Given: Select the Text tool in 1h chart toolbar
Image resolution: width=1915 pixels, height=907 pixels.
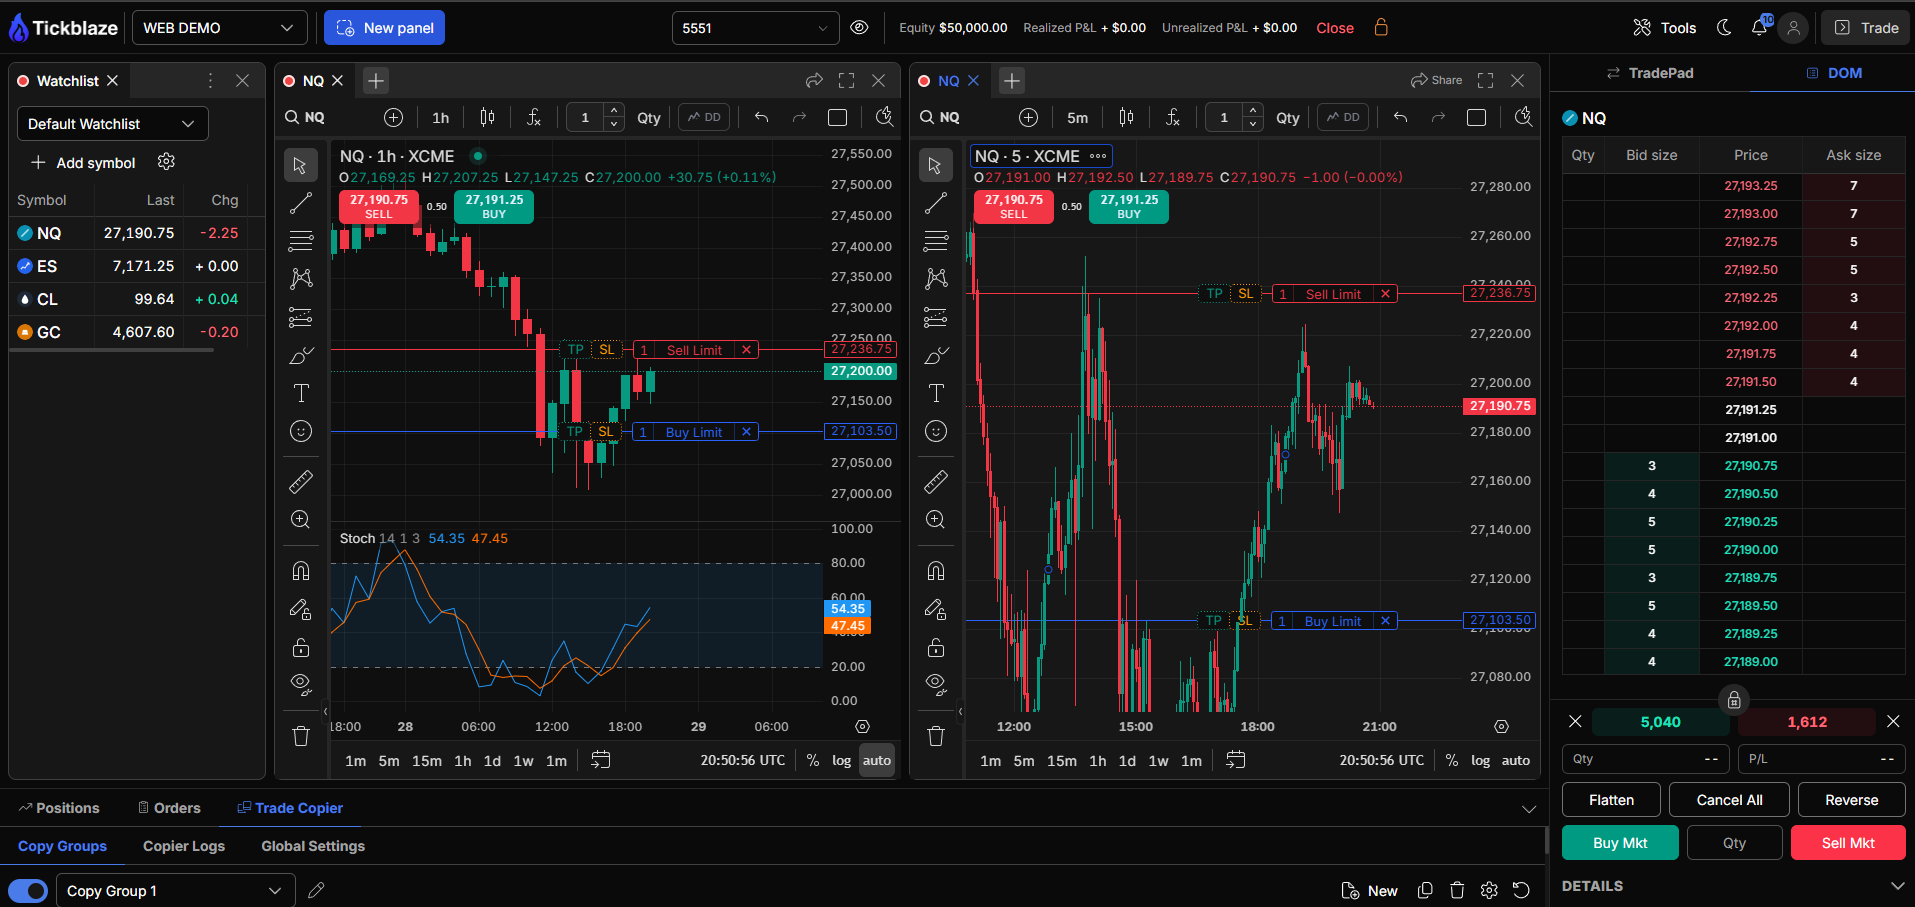Looking at the screenshot, I should 300,393.
